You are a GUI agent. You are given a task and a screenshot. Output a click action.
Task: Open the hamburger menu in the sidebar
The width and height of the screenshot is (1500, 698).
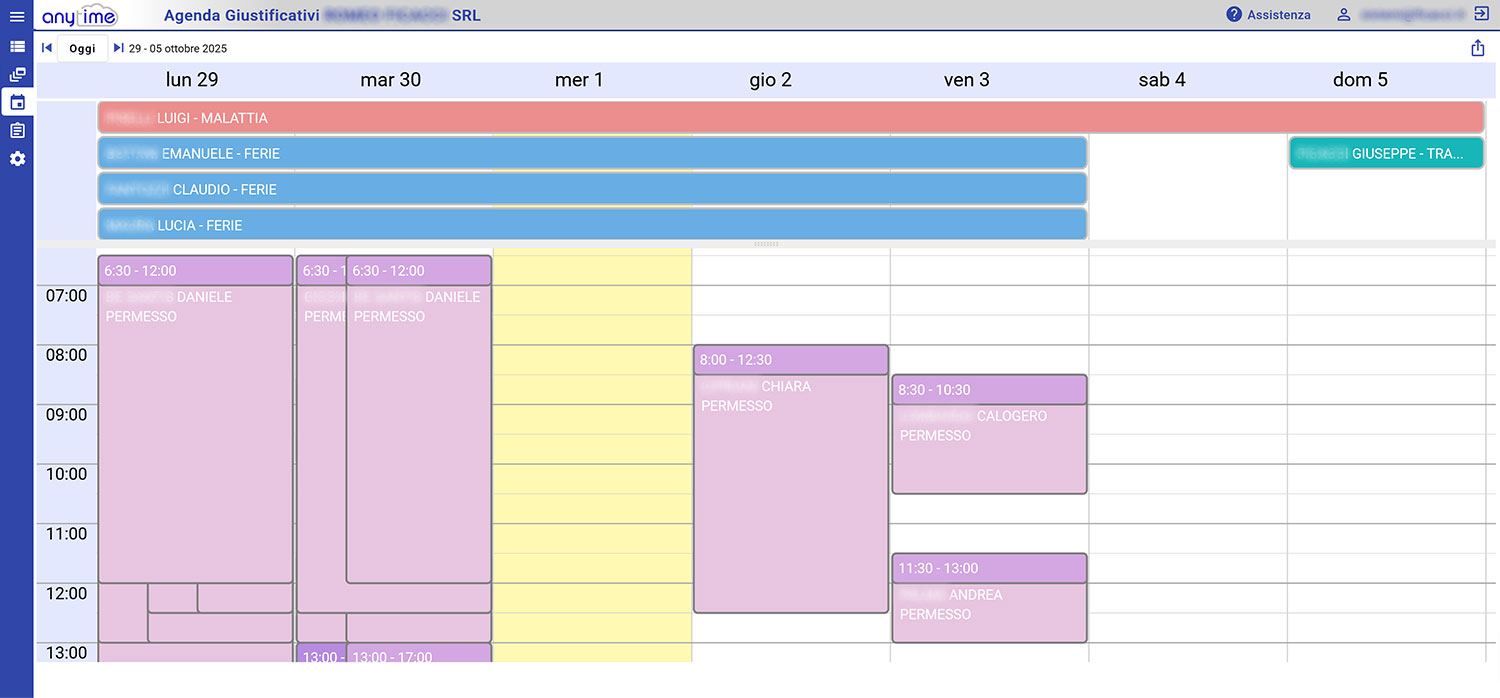tap(17, 16)
